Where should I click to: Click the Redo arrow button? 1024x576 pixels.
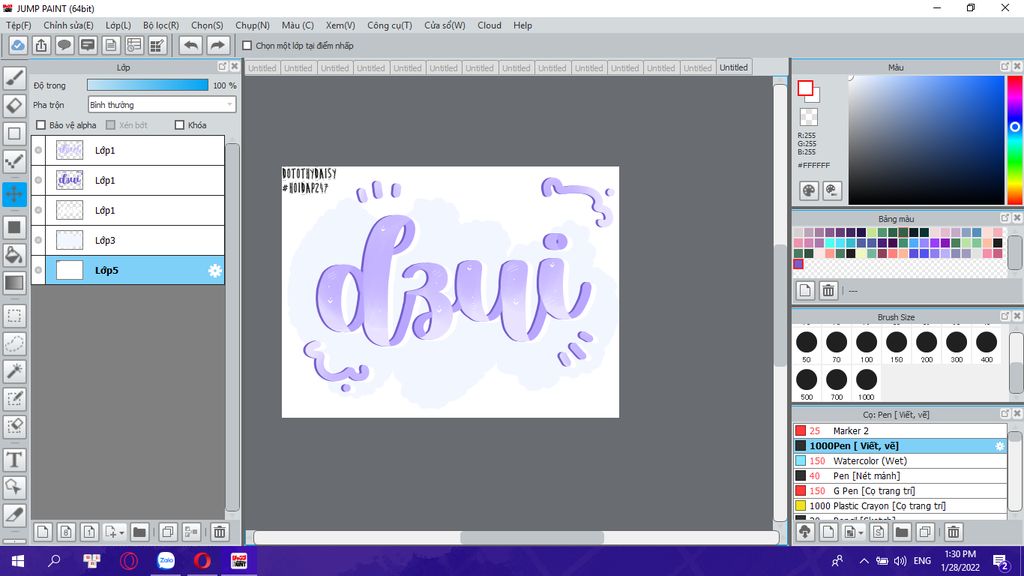point(217,46)
